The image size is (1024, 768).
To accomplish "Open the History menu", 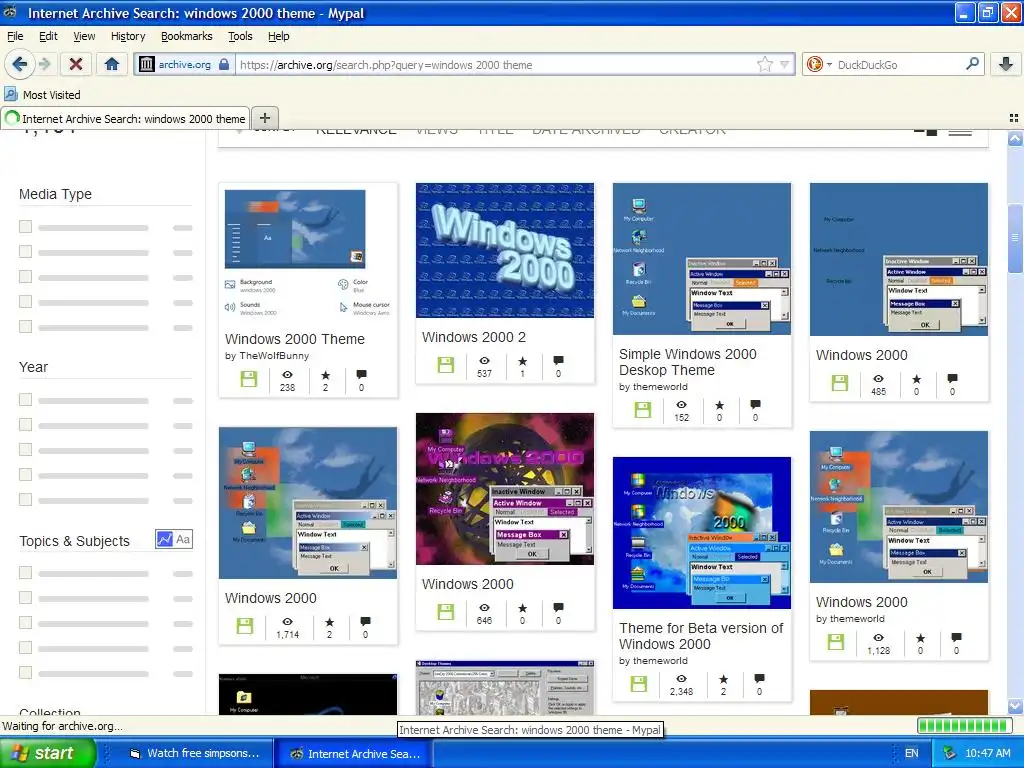I will [128, 36].
